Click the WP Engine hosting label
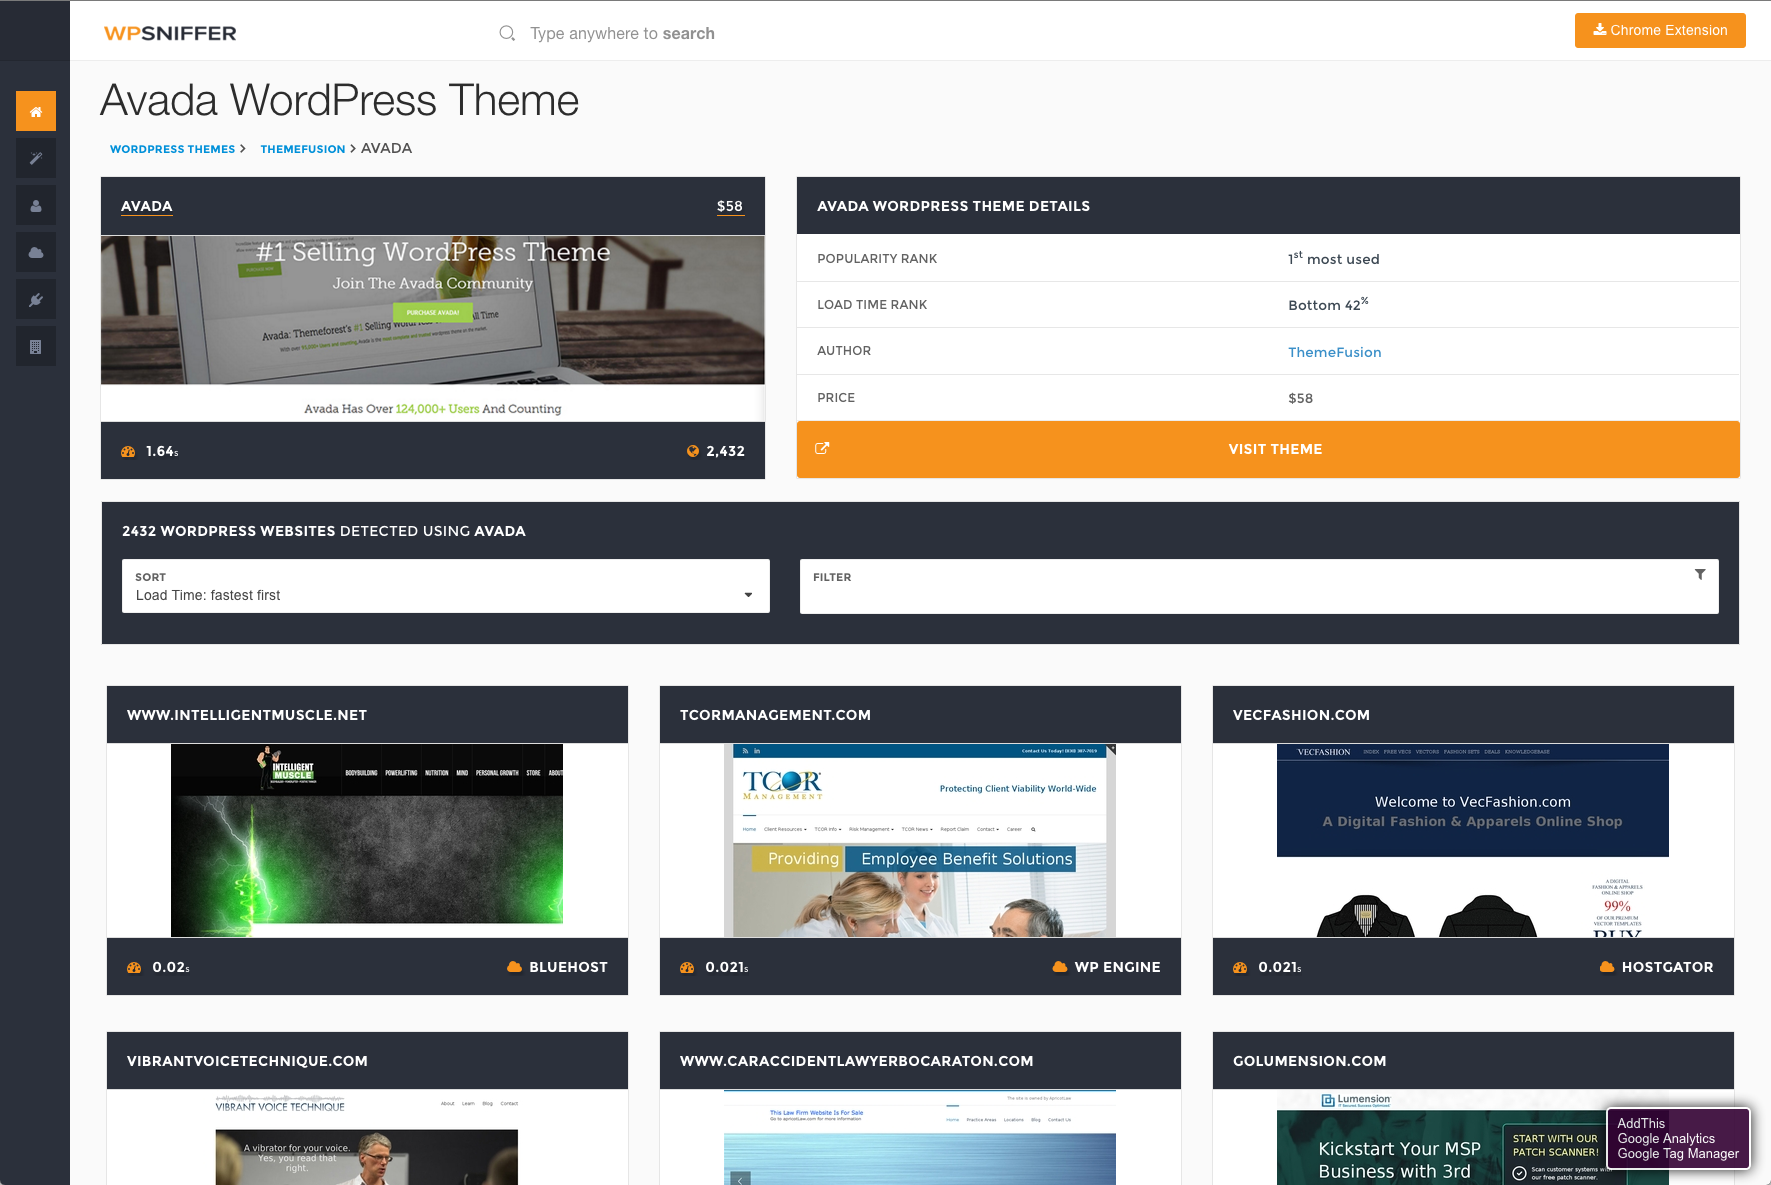This screenshot has width=1771, height=1185. point(1117,967)
